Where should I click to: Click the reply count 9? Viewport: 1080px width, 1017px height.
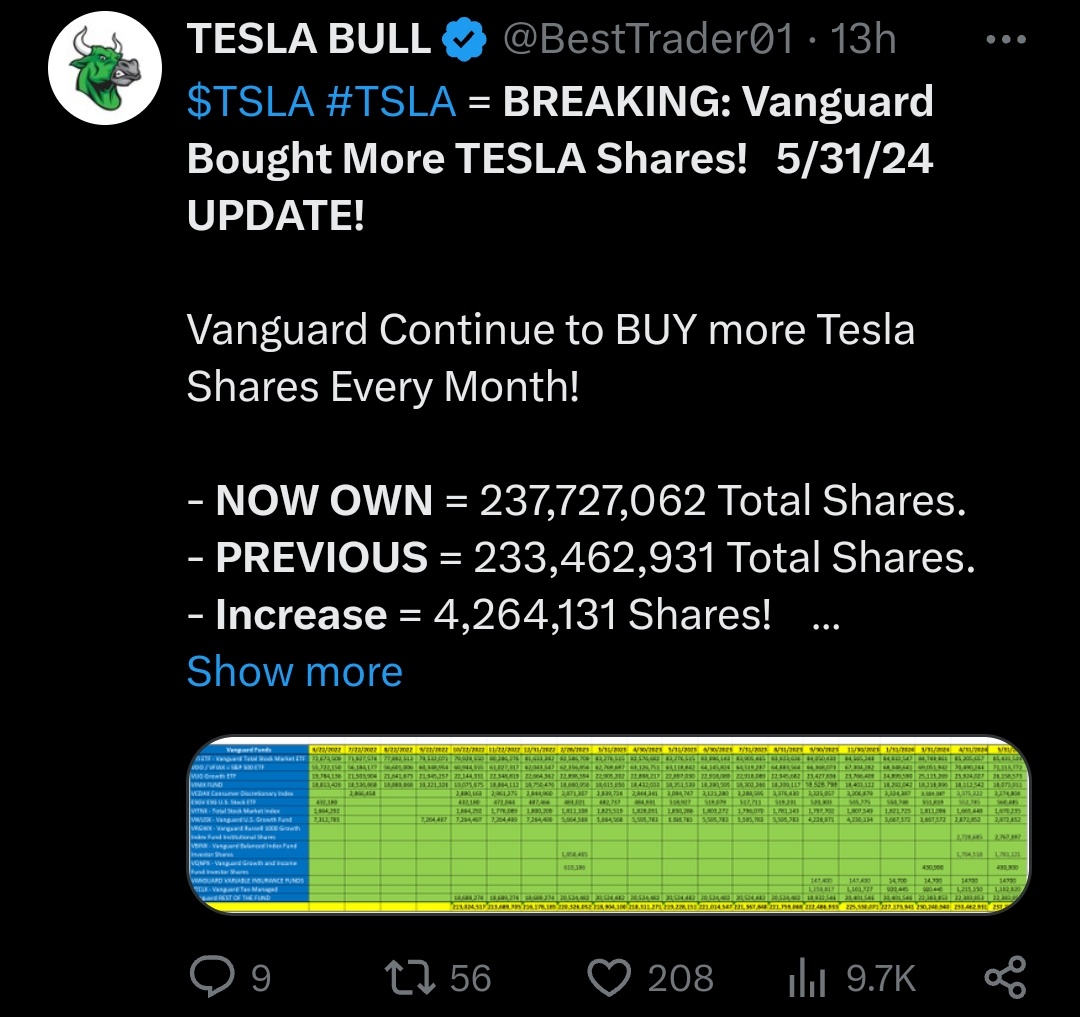[260, 978]
